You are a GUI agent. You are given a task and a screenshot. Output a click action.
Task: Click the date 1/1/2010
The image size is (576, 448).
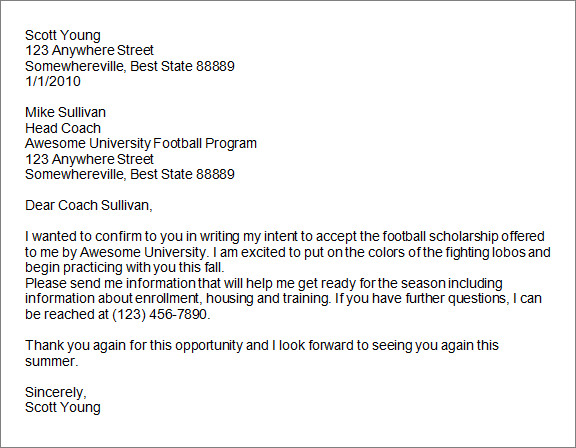[x=53, y=81]
